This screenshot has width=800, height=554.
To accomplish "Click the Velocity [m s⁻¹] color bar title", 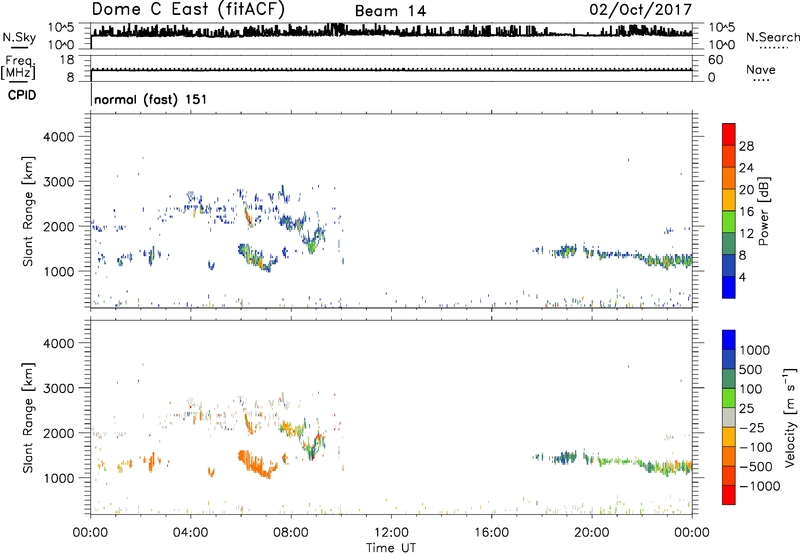I will coord(790,417).
